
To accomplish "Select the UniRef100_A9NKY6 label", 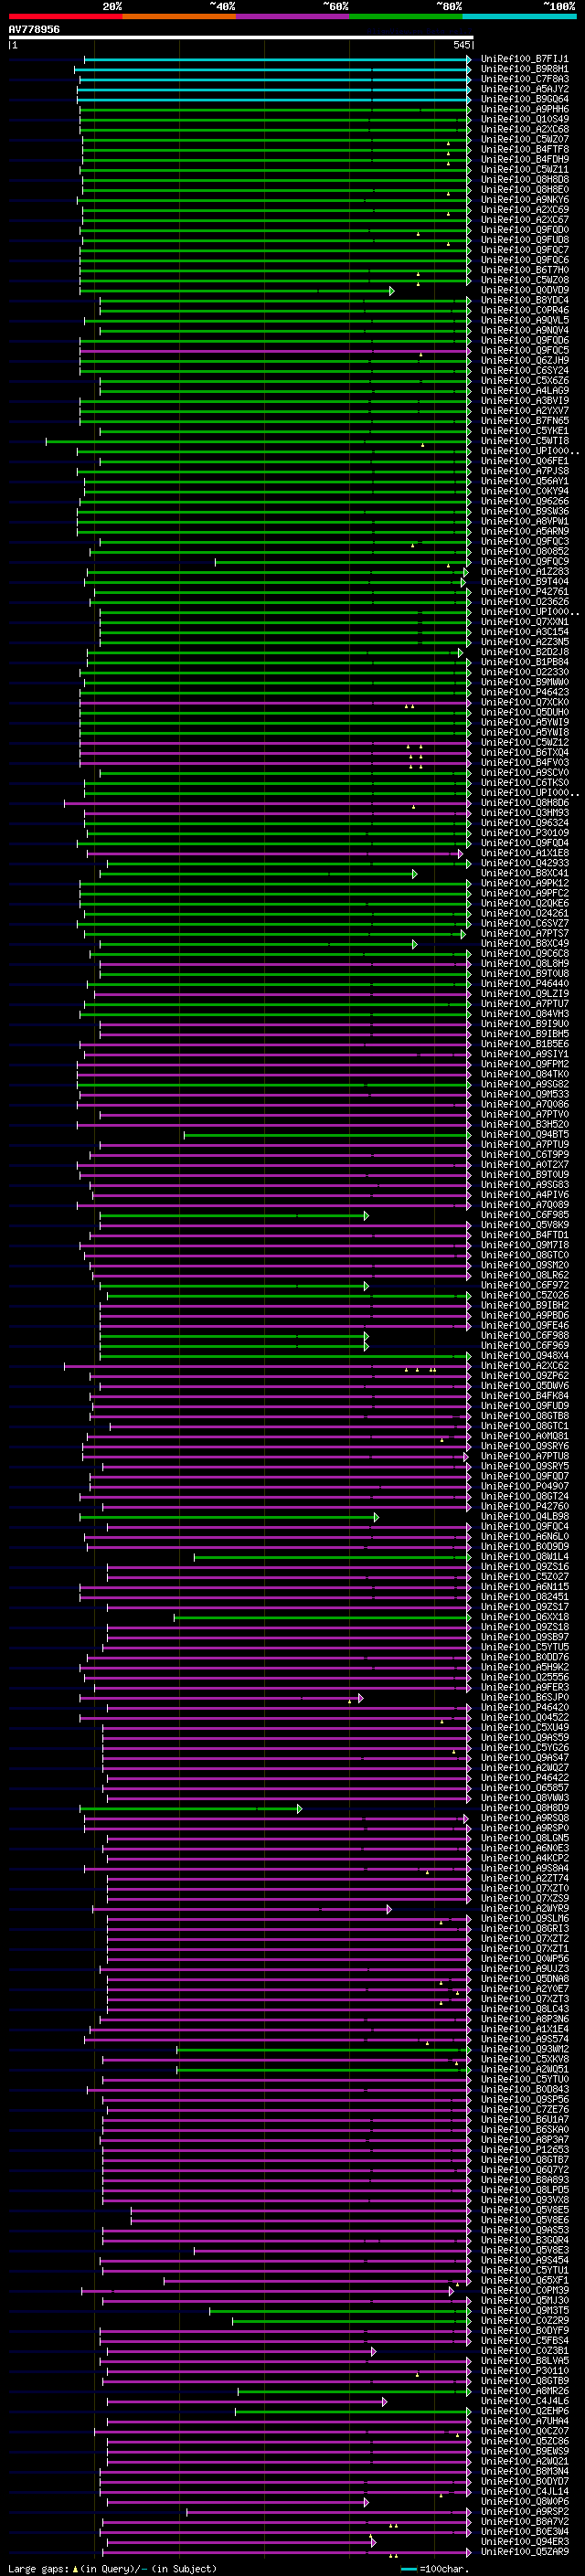I will (x=524, y=200).
